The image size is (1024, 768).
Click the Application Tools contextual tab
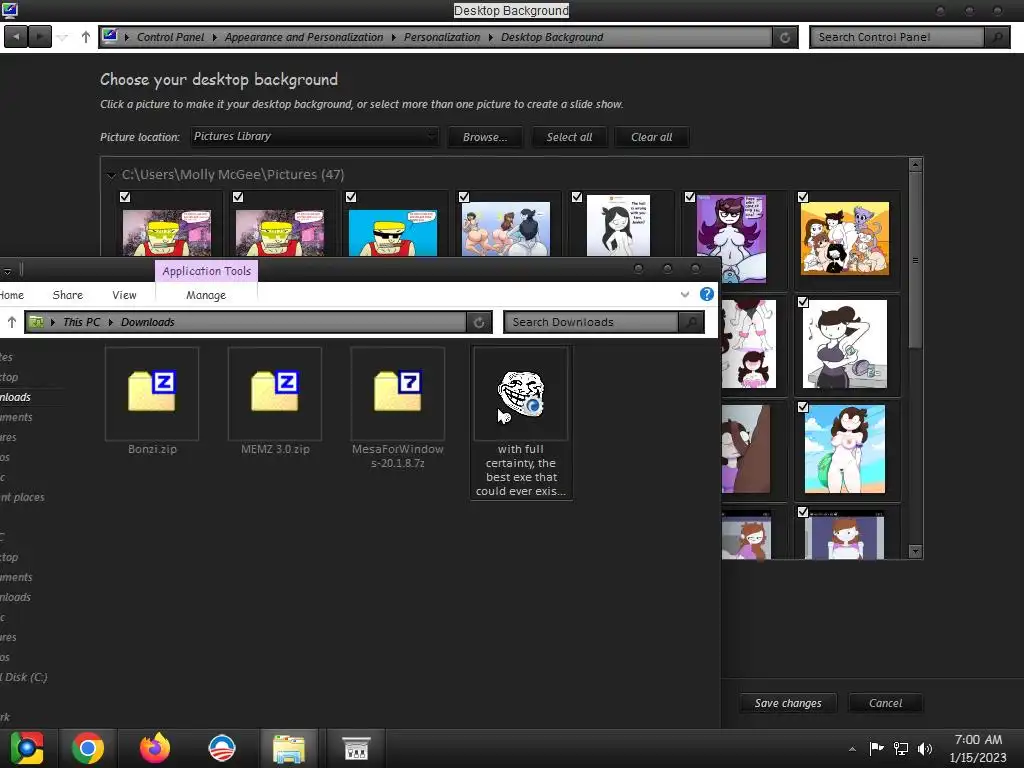(206, 271)
